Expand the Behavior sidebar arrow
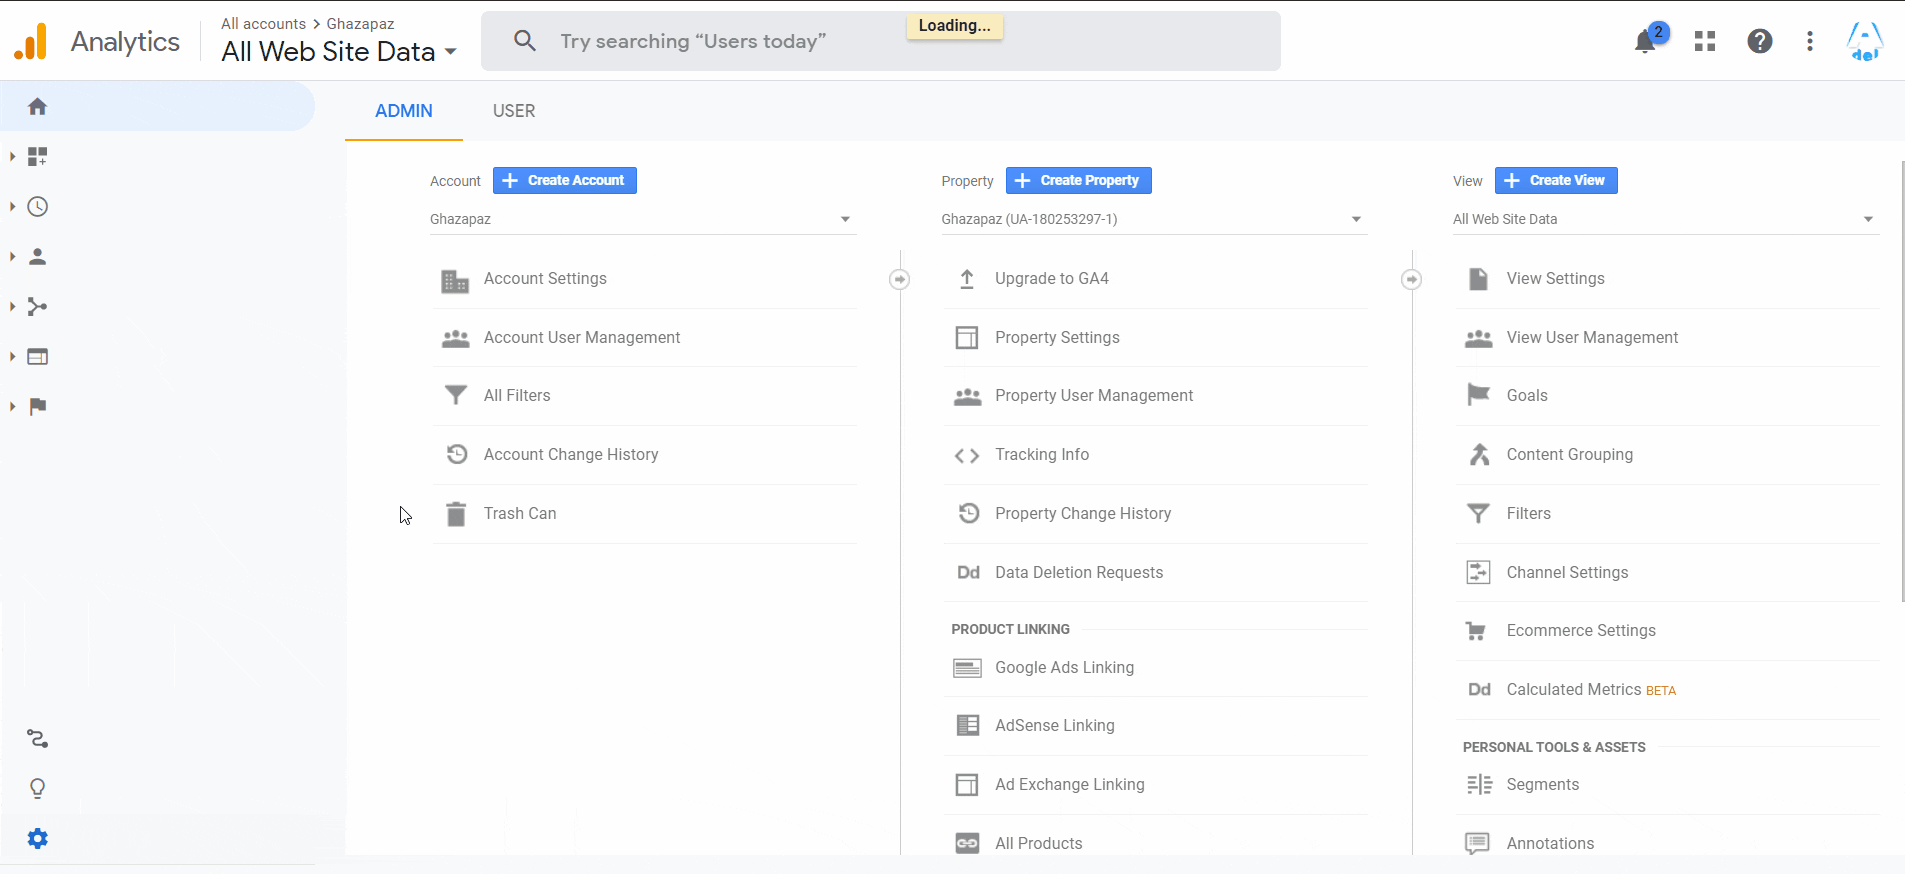 pyautogui.click(x=12, y=356)
